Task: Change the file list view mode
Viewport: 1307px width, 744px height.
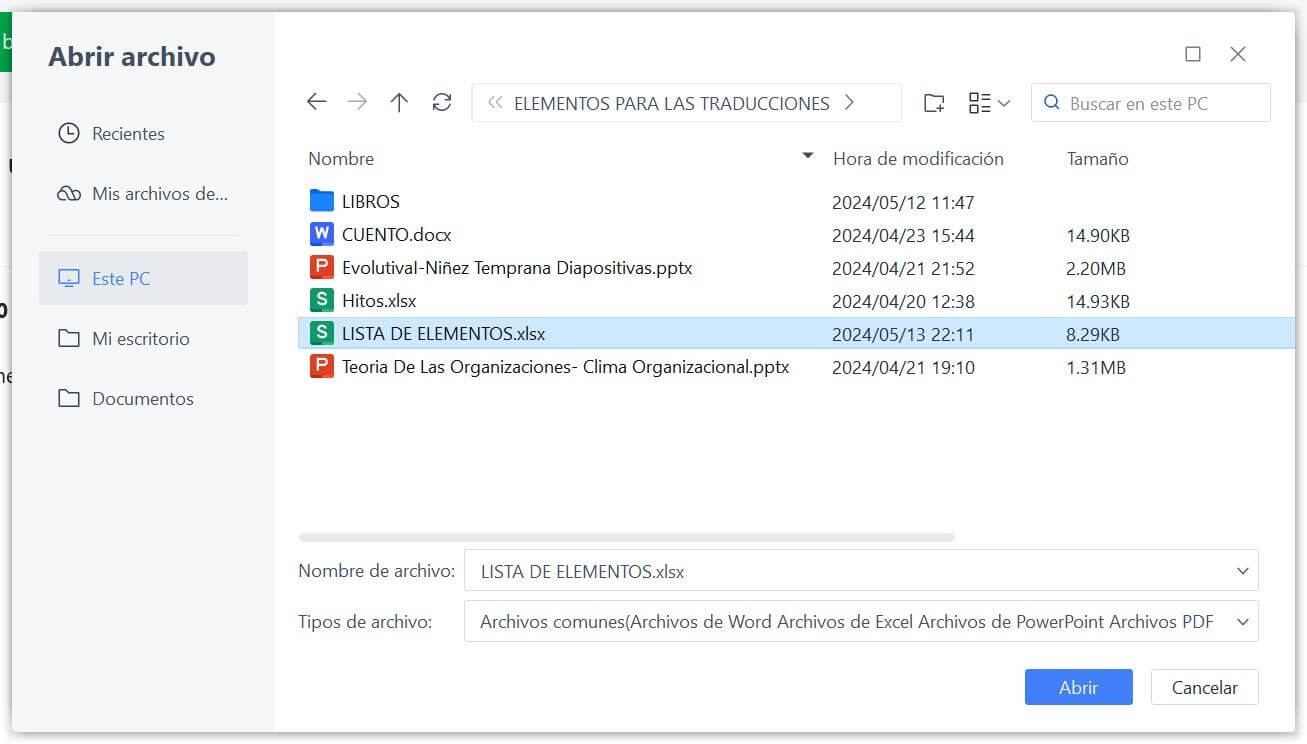Action: (988, 102)
